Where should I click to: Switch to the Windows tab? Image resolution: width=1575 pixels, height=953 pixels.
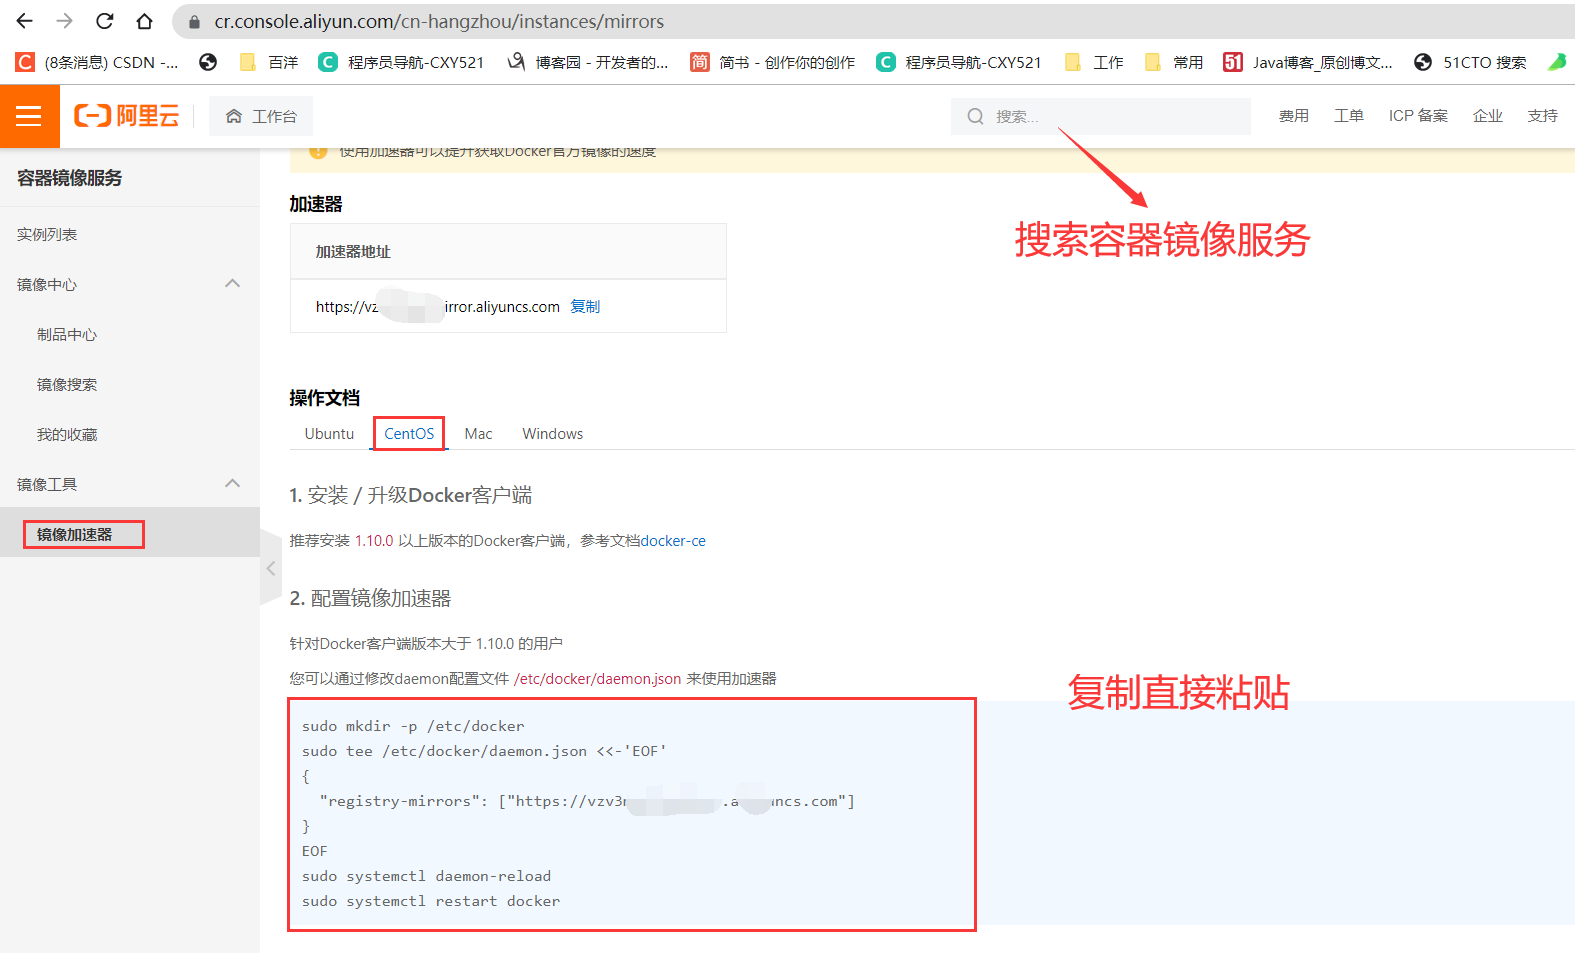552,433
